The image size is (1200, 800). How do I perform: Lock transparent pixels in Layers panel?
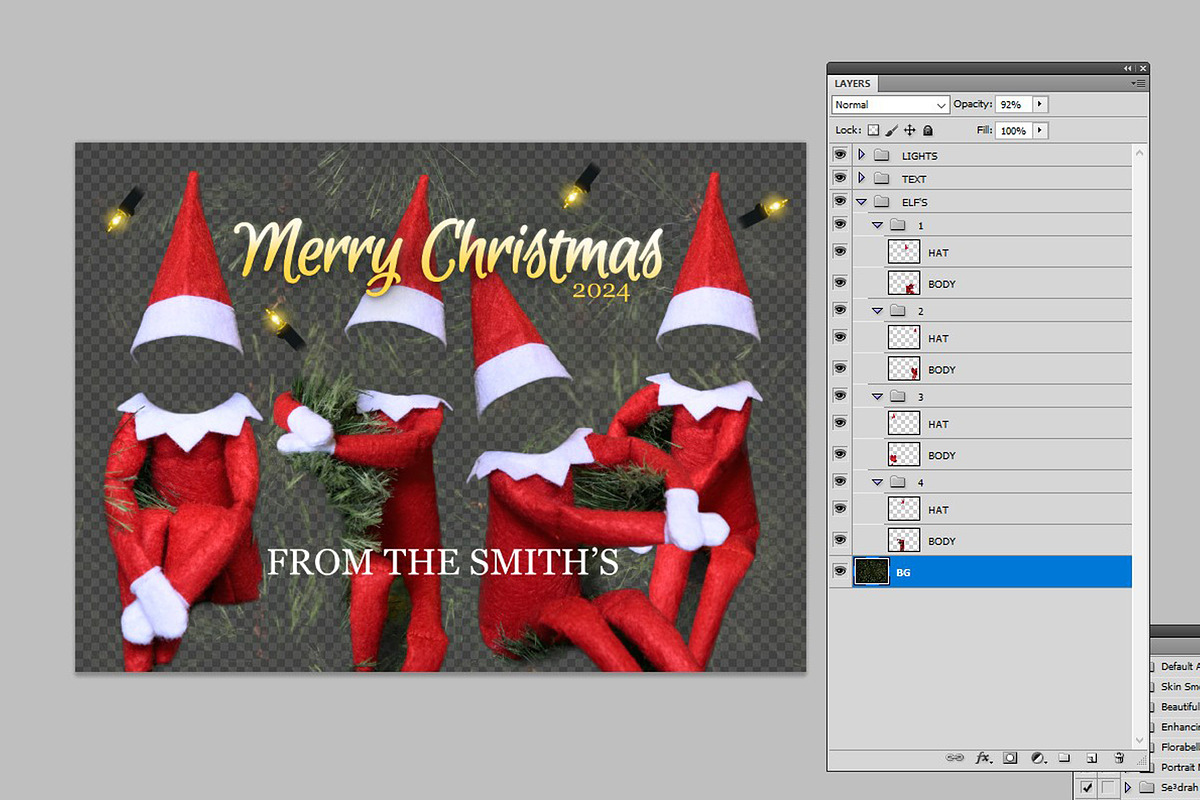(x=873, y=131)
